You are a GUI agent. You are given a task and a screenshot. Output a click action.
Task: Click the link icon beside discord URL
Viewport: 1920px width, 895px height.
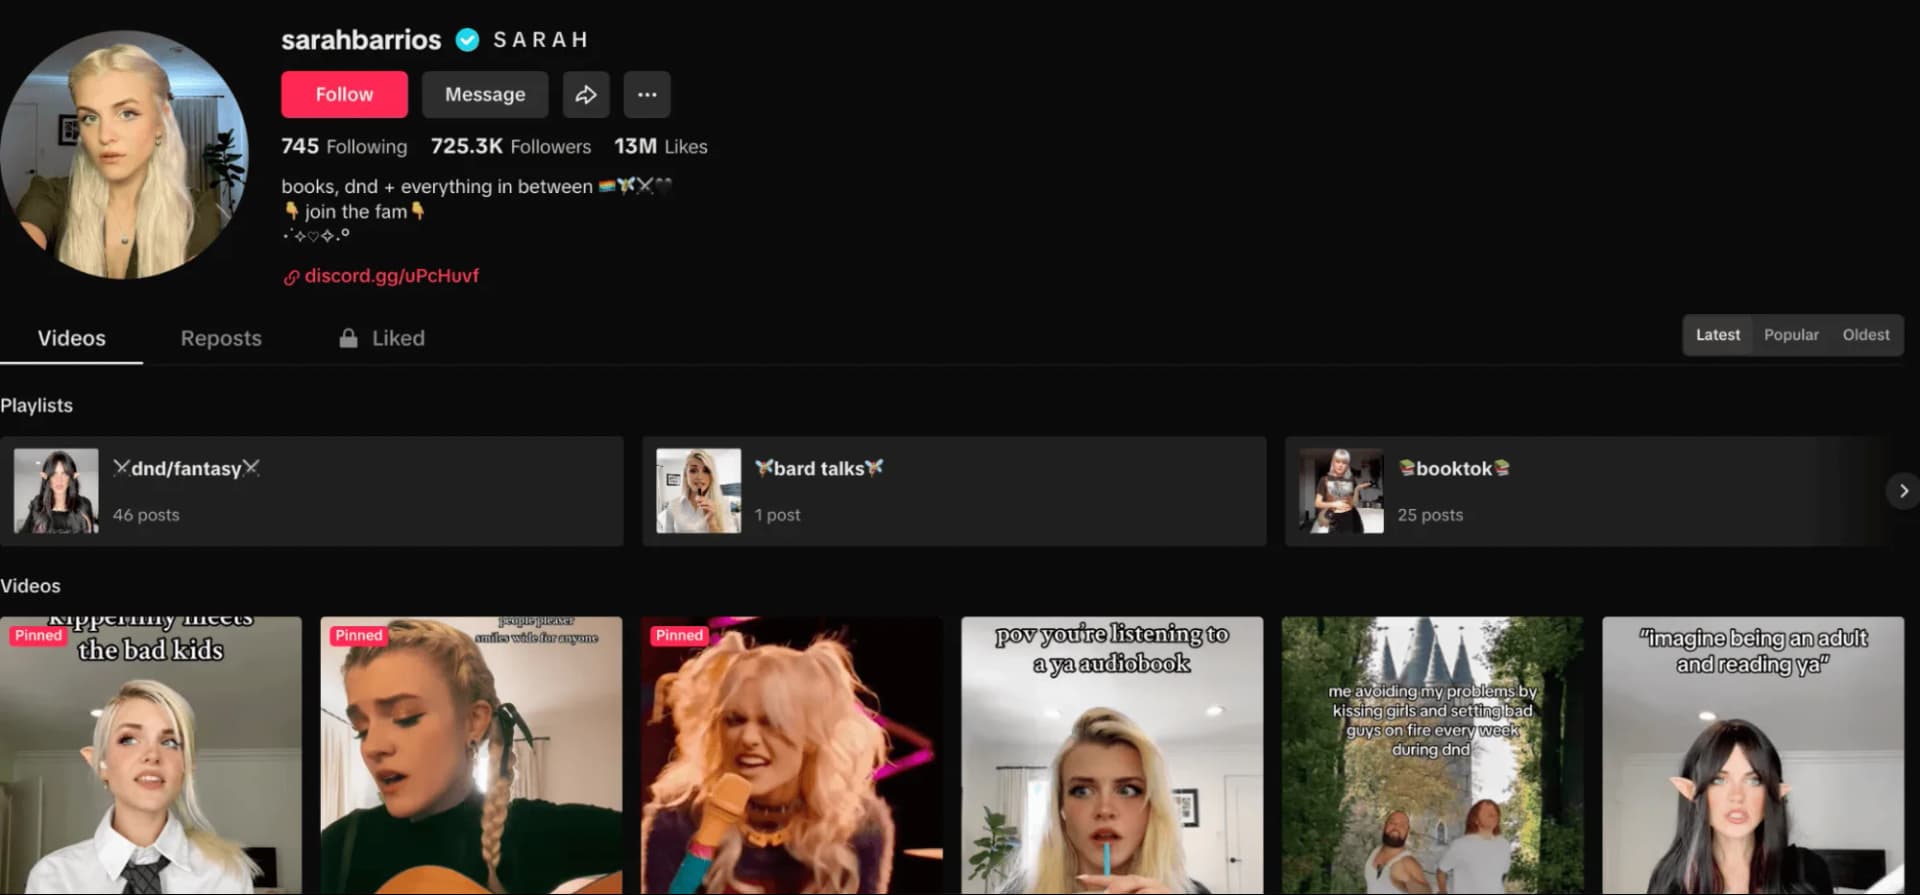291,277
